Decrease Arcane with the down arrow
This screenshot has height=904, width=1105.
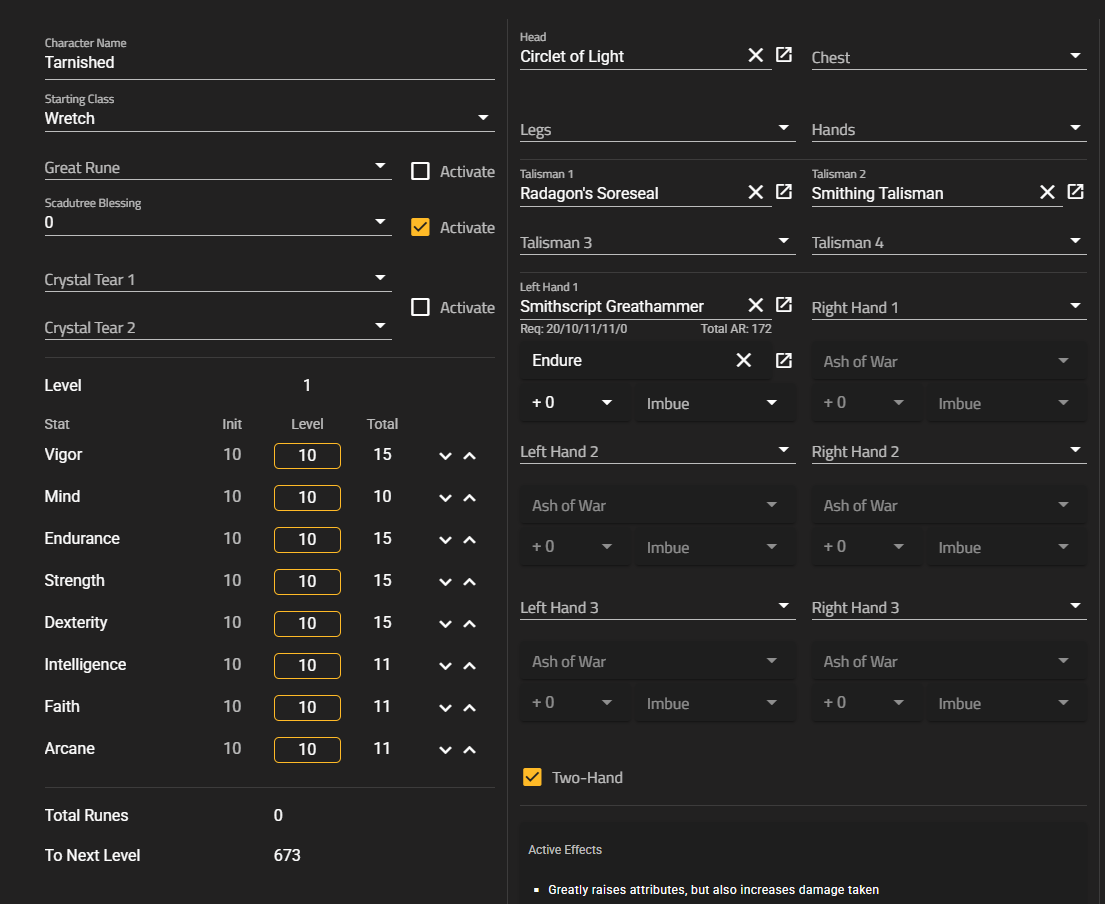445,750
